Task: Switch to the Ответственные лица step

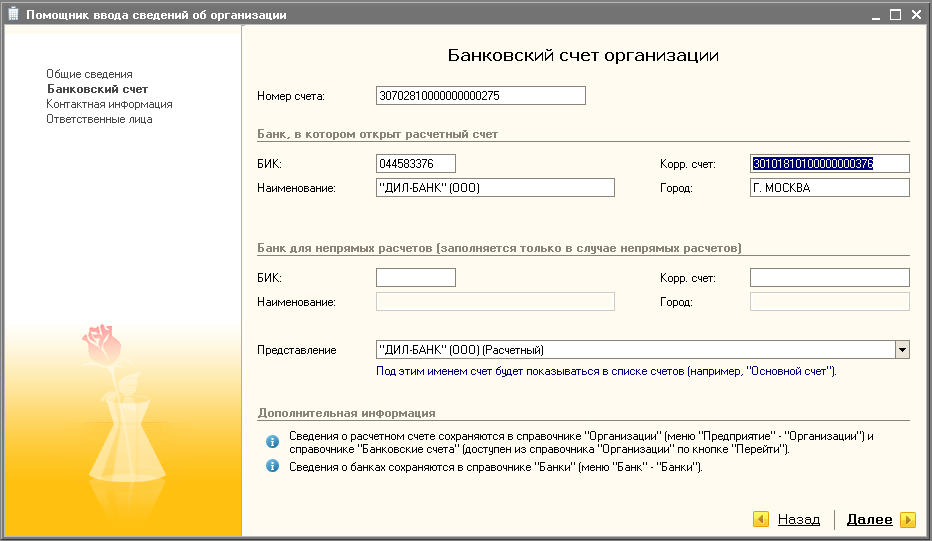Action: point(99,119)
